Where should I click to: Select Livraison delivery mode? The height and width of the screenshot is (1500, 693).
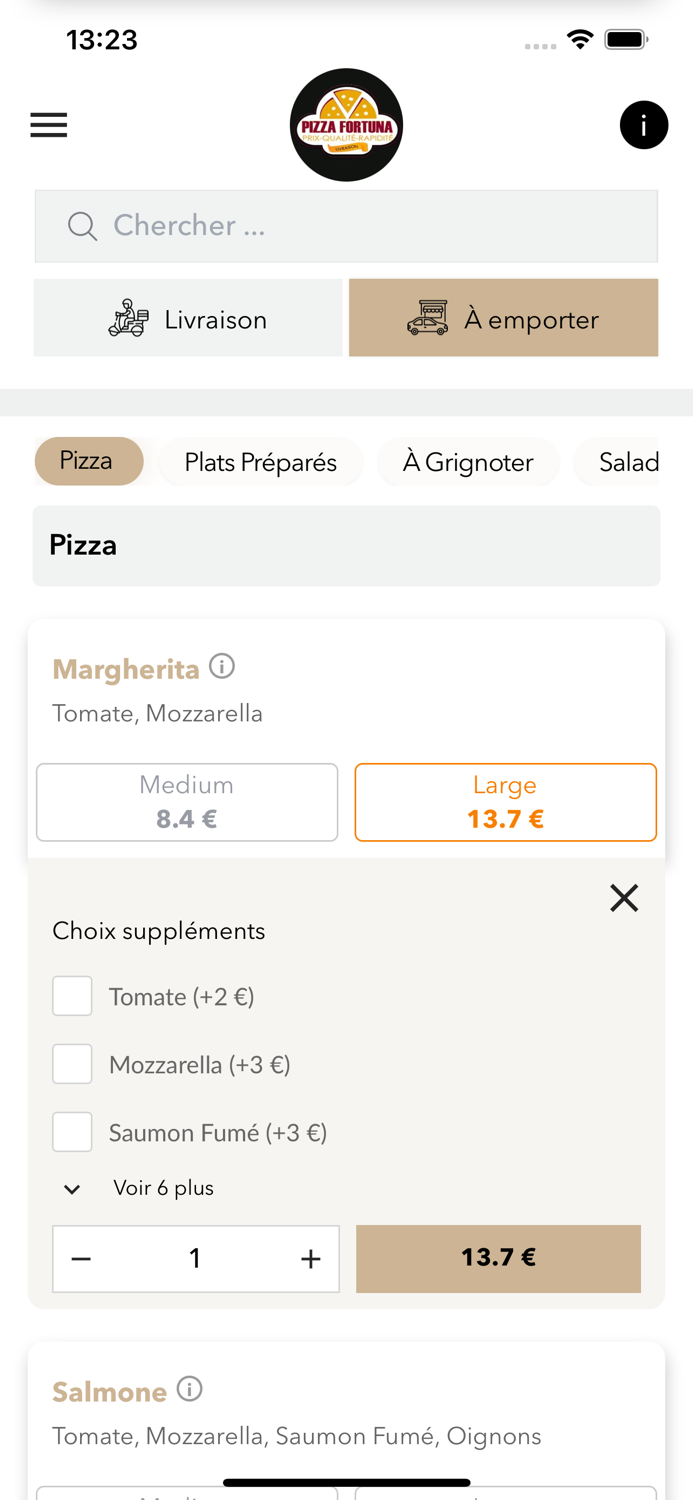coord(189,318)
